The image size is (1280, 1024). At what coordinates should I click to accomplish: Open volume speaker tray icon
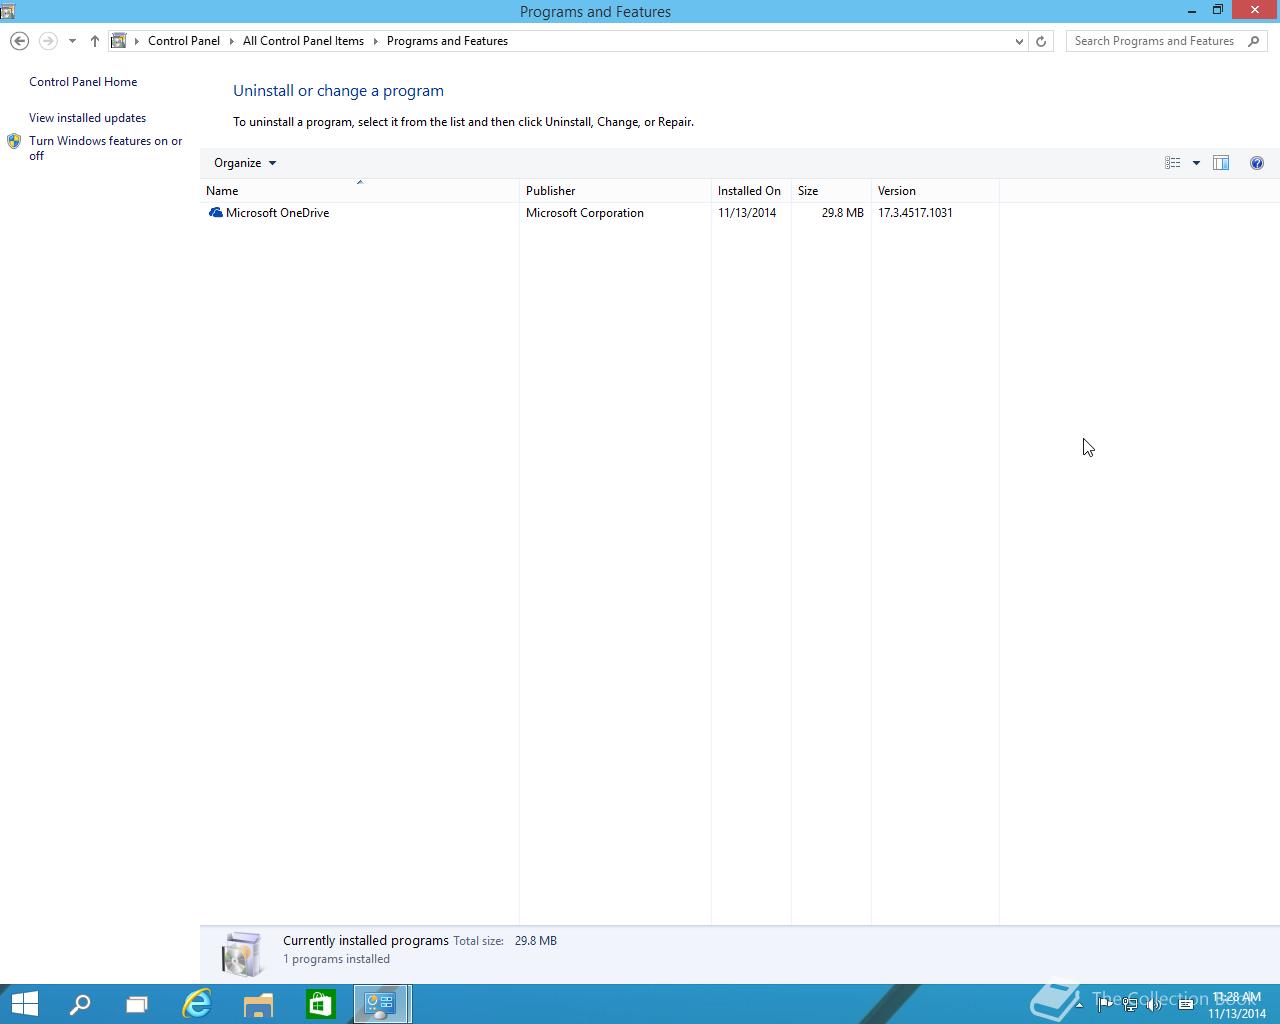pos(1154,1004)
